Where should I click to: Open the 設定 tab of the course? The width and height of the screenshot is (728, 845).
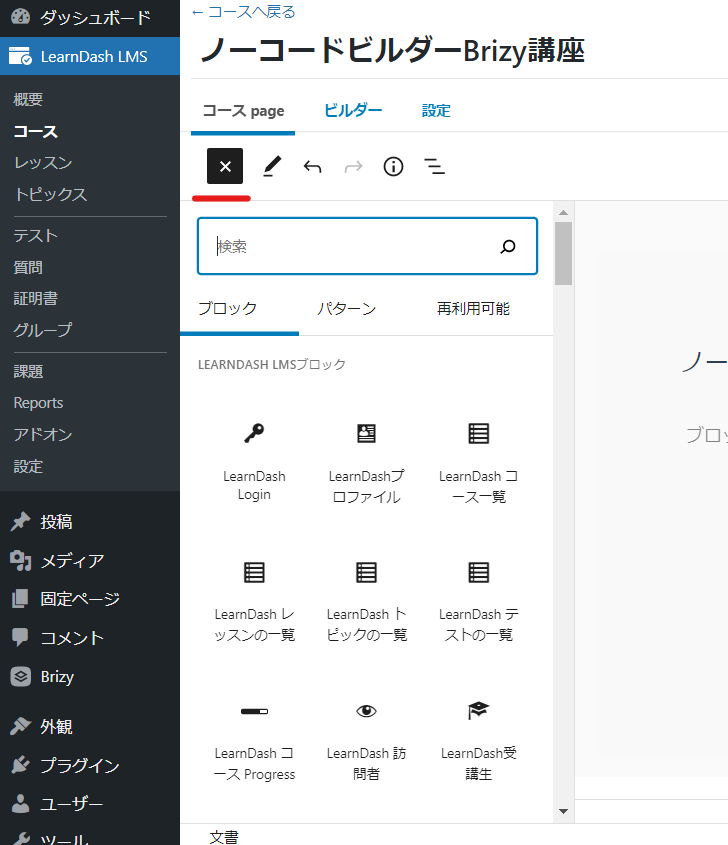click(x=436, y=111)
